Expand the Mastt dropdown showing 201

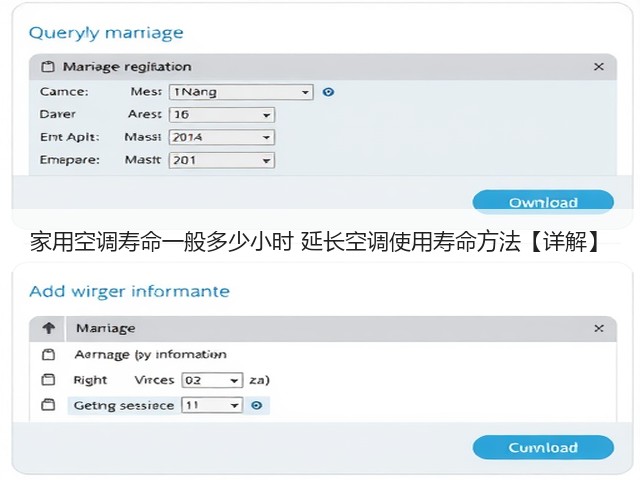point(222,160)
